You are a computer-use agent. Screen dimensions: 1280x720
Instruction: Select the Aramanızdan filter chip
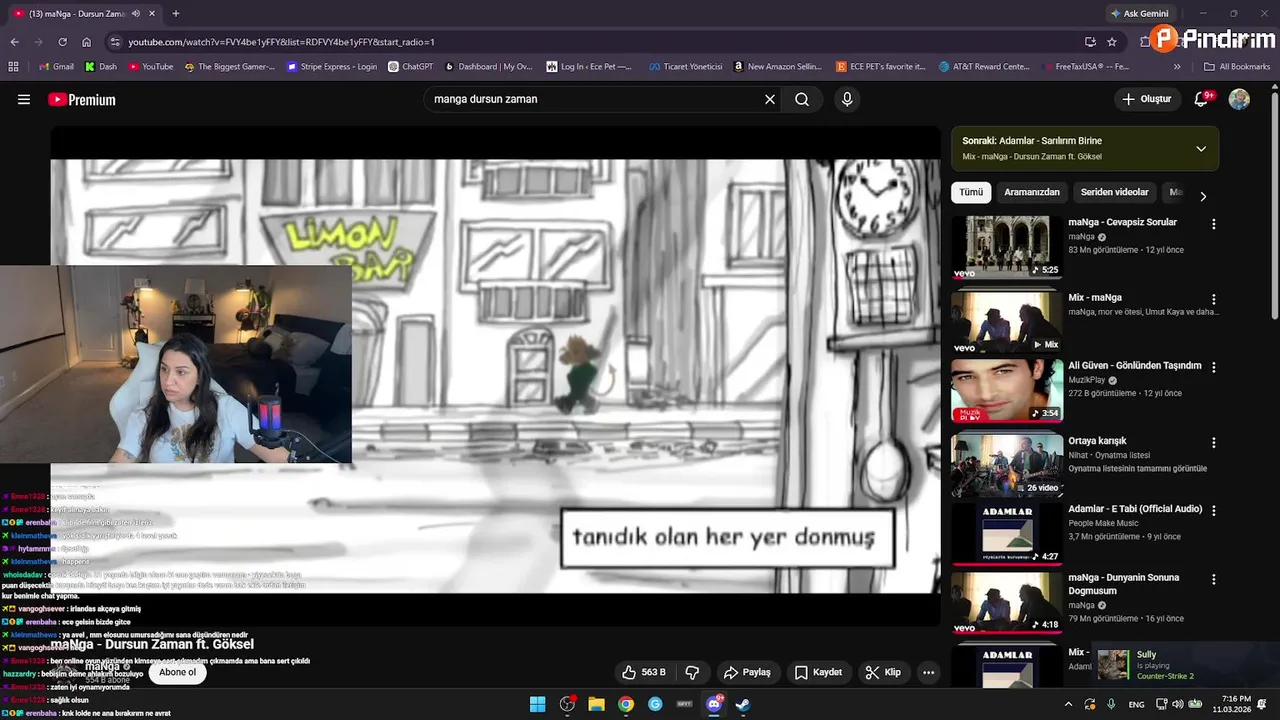[1032, 192]
